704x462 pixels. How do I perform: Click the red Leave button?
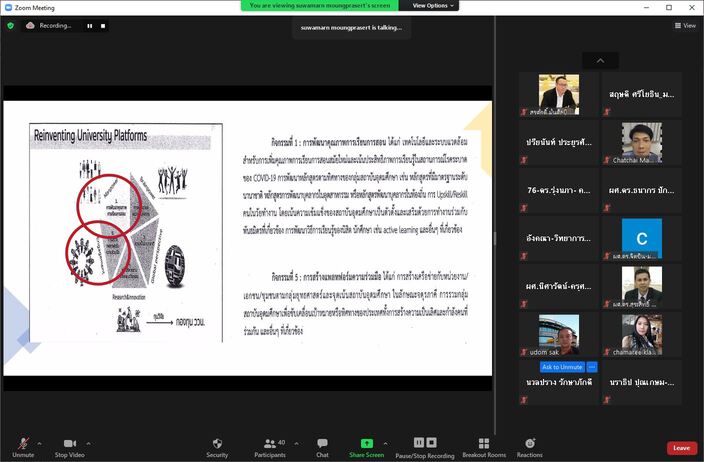point(682,448)
